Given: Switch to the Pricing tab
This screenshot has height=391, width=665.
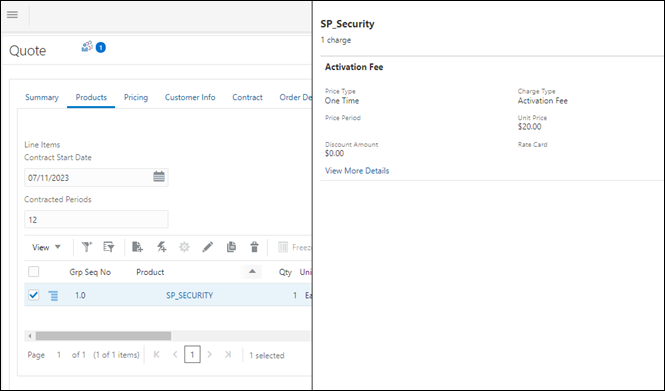Looking at the screenshot, I should 136,97.
